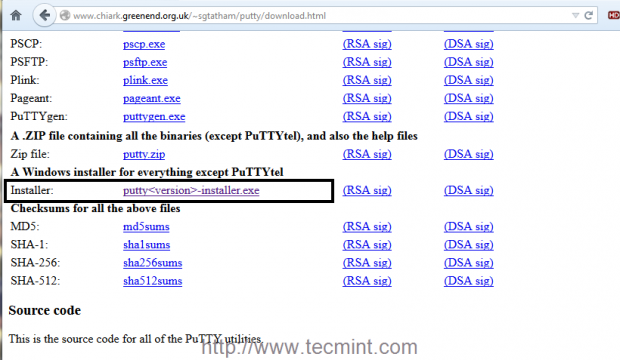Download putty<version>-installer.exe
Image resolution: width=620 pixels, height=360 pixels.
191,190
